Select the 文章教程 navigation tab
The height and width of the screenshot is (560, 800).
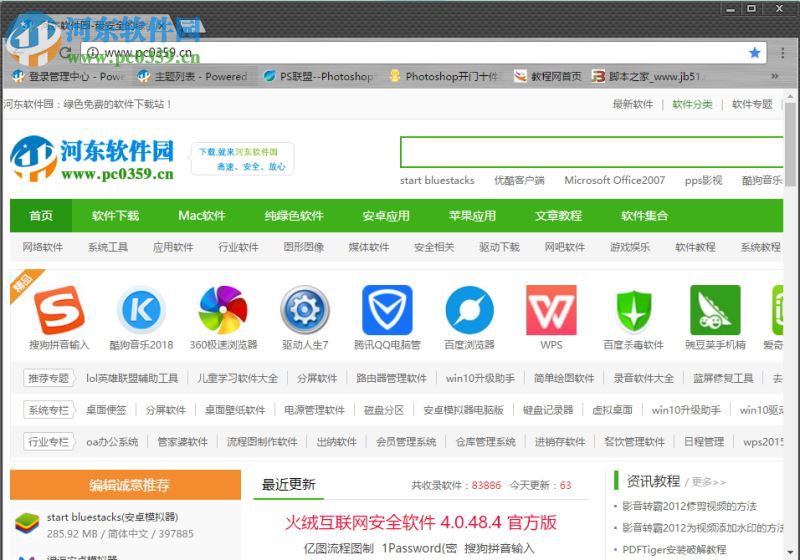[558, 216]
